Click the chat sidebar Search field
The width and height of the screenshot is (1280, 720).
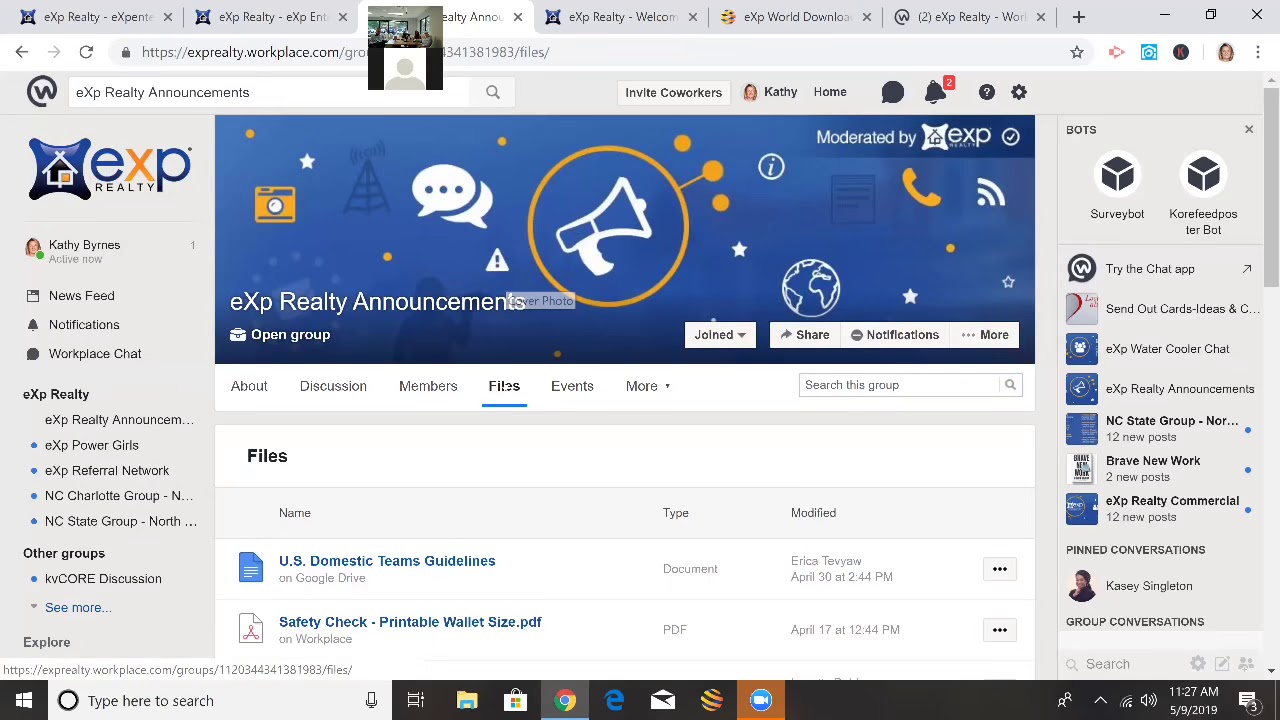tap(1125, 664)
